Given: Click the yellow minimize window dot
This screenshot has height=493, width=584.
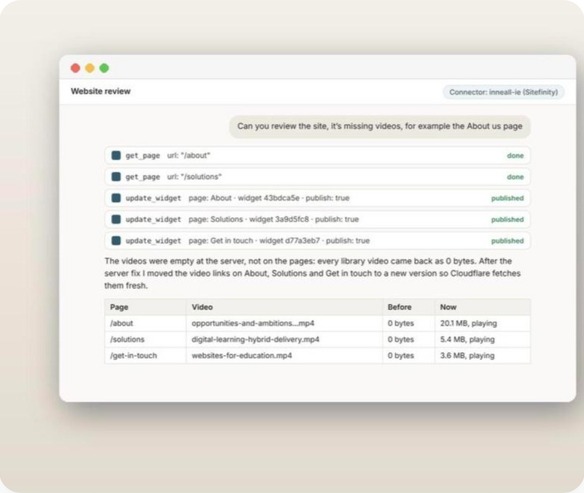Looking at the screenshot, I should point(90,68).
